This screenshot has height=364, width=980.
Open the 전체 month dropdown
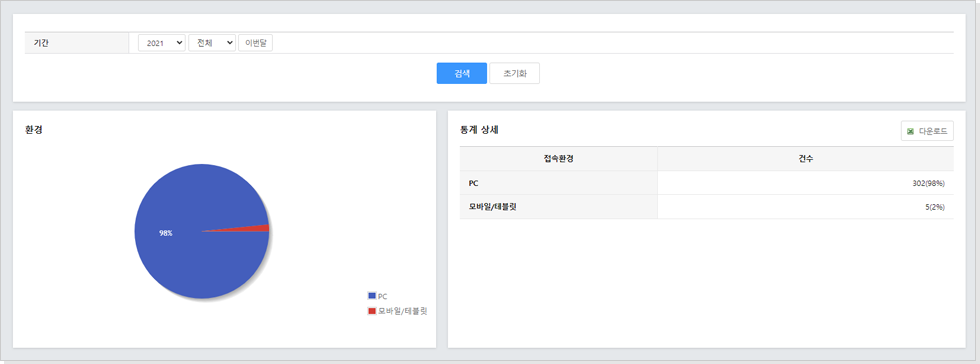212,43
